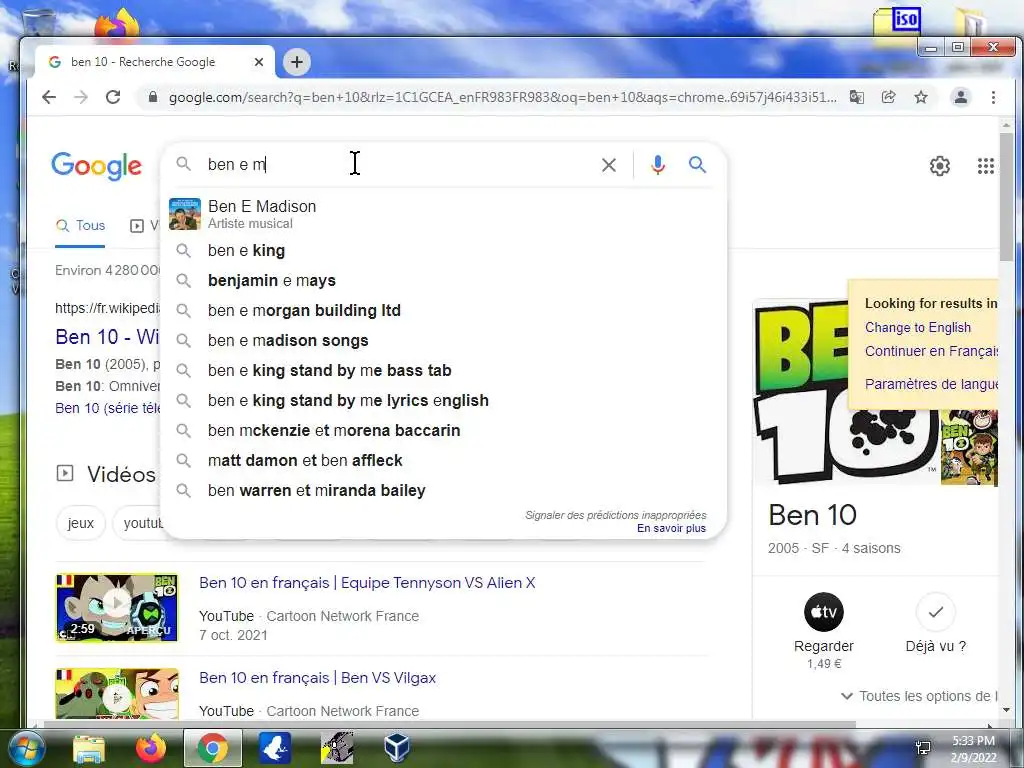The width and height of the screenshot is (1024, 768).
Task: Click the 'En savoir plus' link
Action: click(671, 528)
